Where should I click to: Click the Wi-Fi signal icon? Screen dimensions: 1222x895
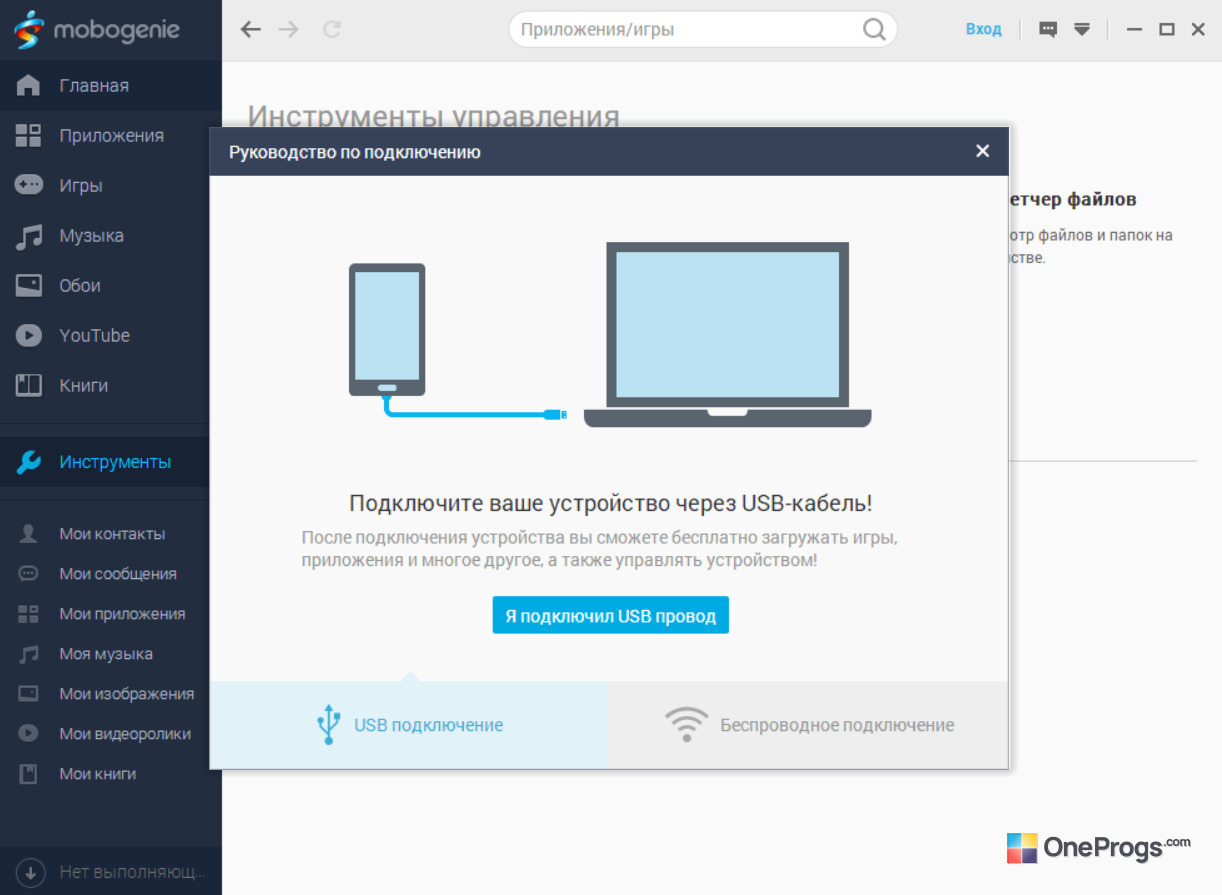tap(686, 725)
